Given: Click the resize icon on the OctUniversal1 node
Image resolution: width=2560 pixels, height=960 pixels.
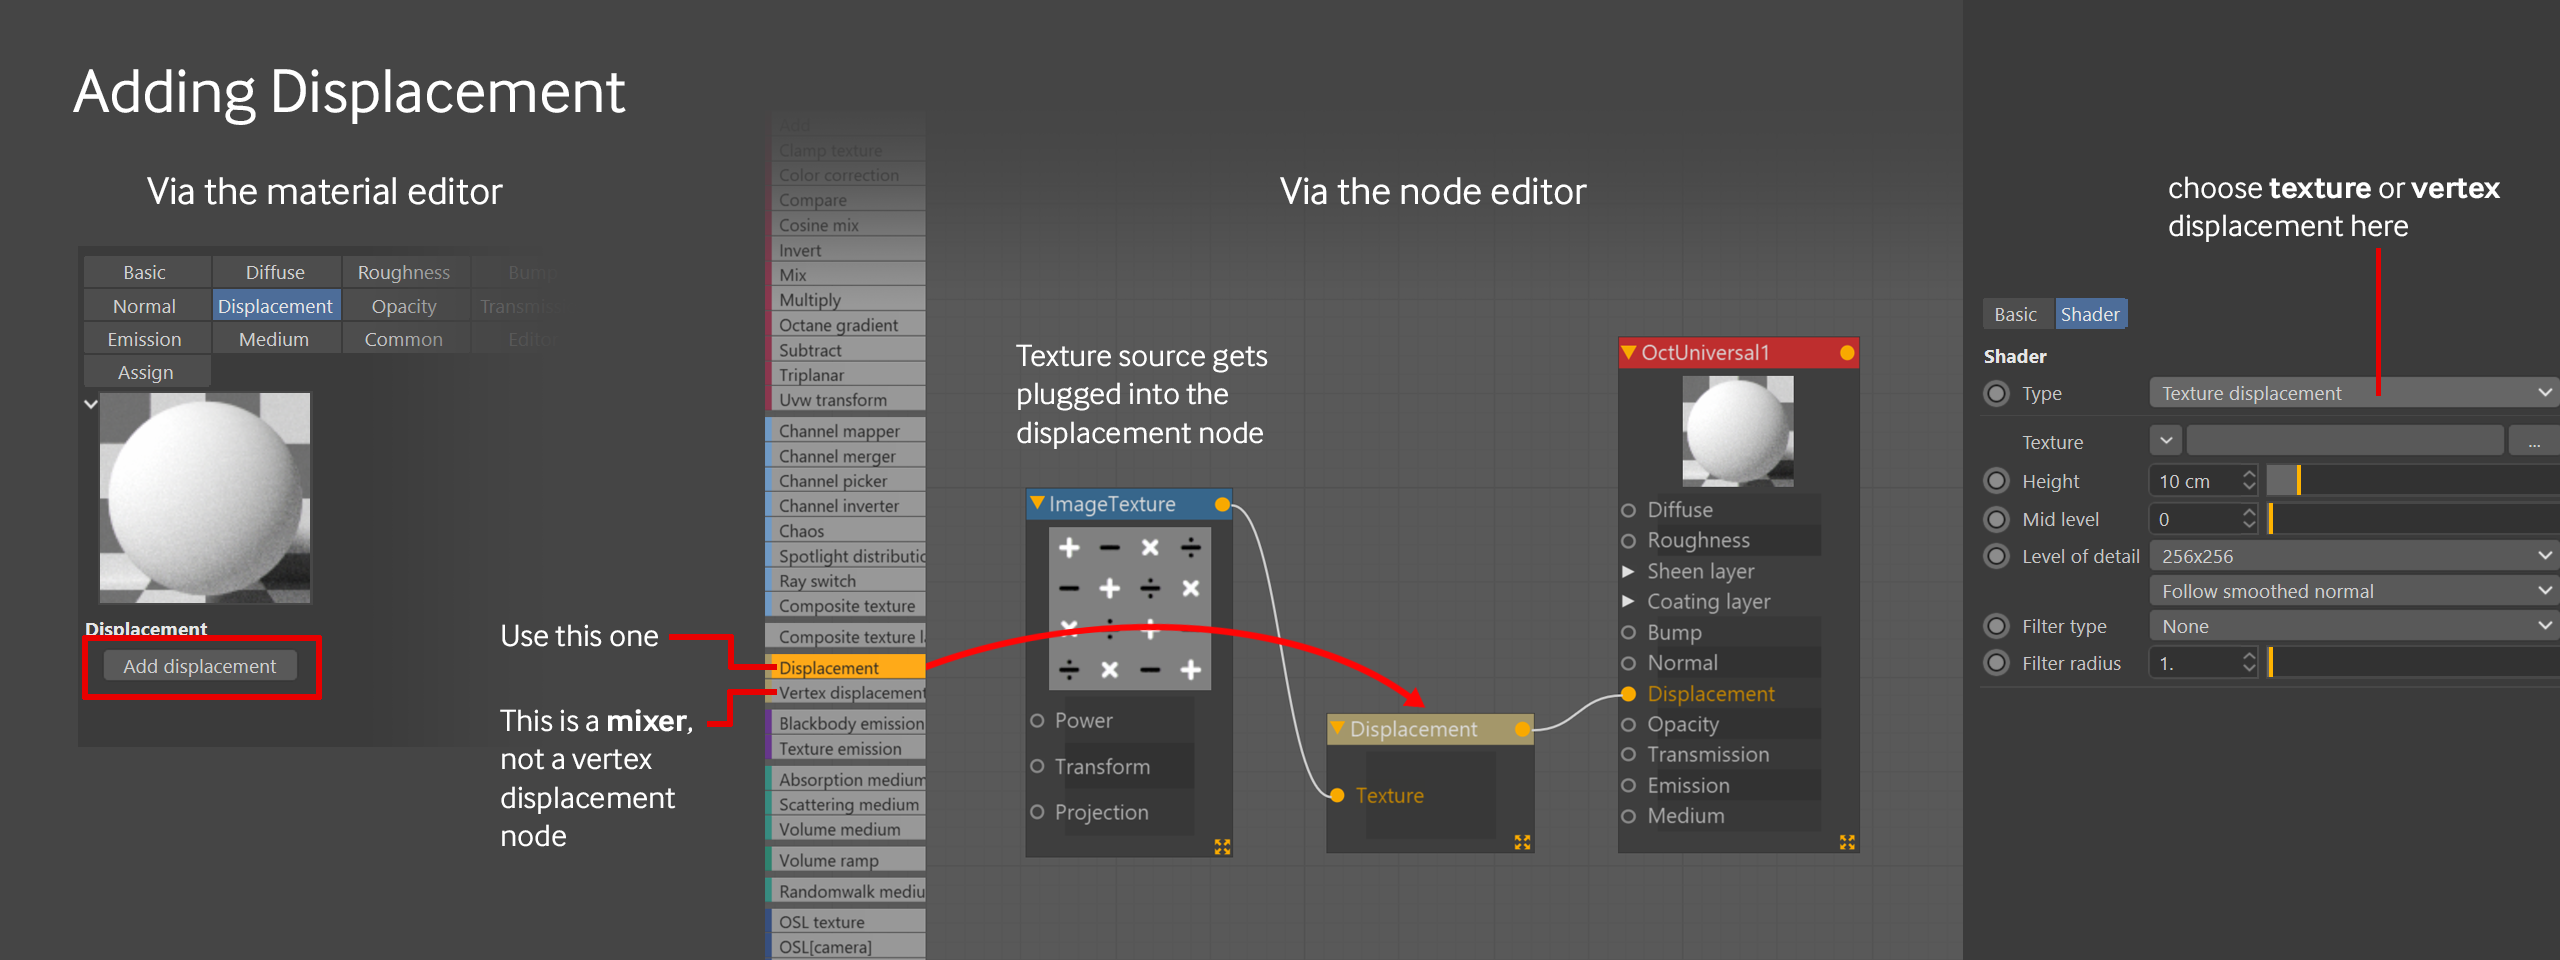Looking at the screenshot, I should coord(1847,842).
